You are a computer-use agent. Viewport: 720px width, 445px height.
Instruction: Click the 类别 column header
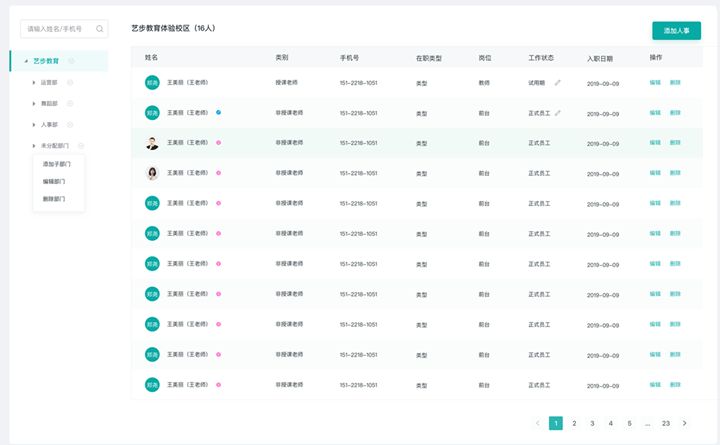282,57
